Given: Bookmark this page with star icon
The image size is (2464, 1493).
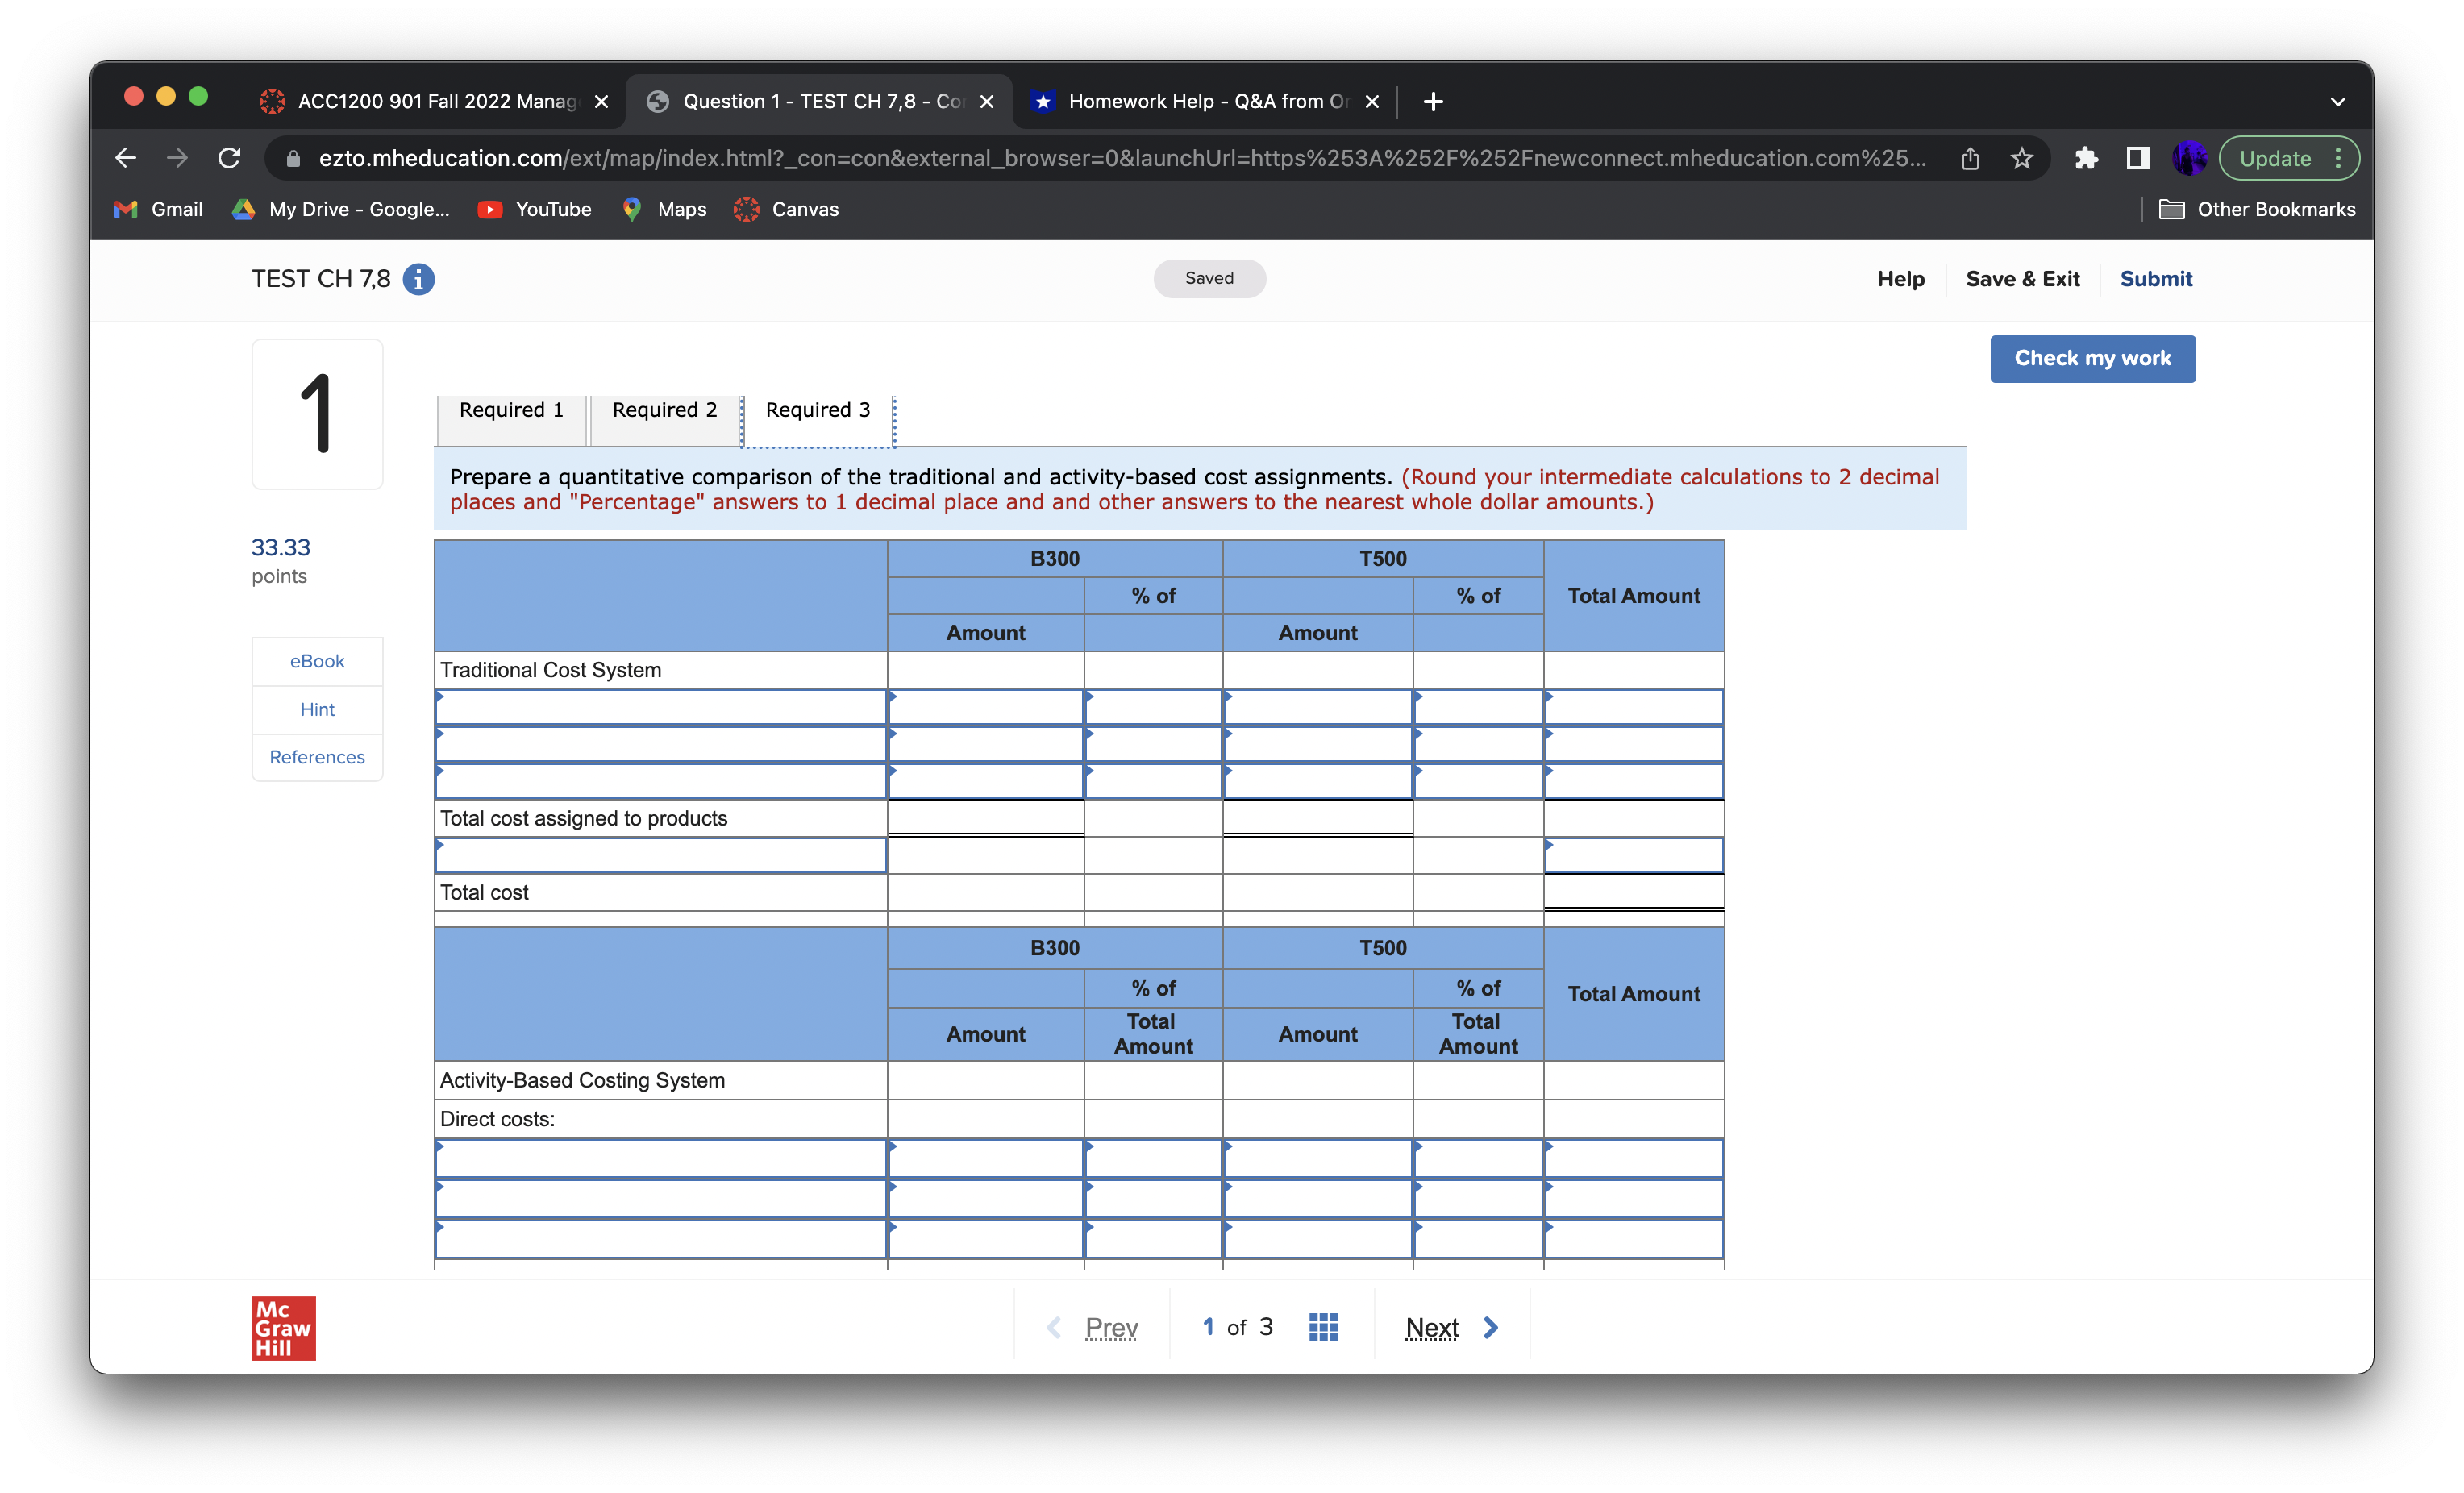Looking at the screenshot, I should [x=2021, y=158].
